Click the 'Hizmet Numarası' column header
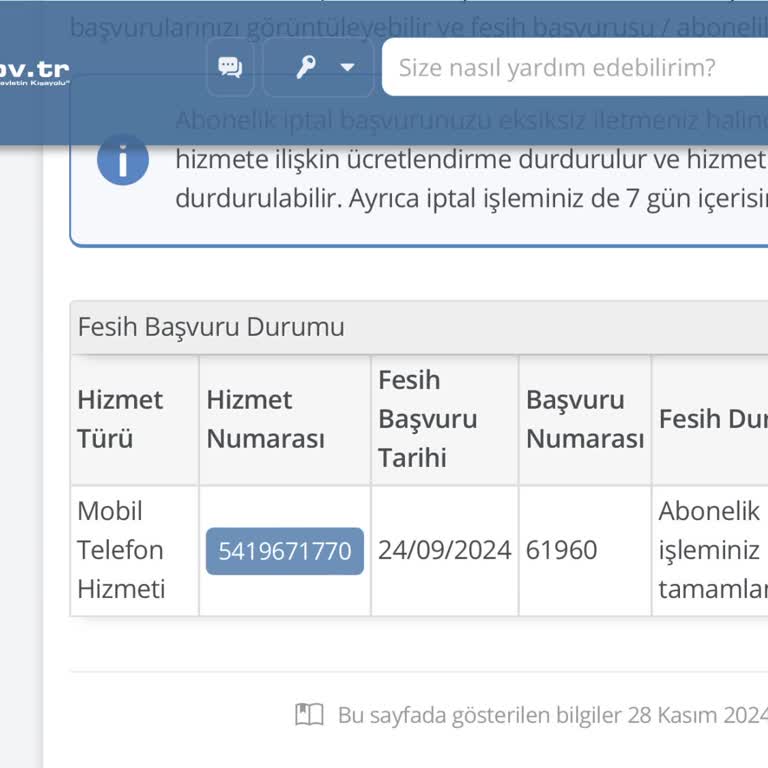The height and width of the screenshot is (768, 768). (x=285, y=419)
